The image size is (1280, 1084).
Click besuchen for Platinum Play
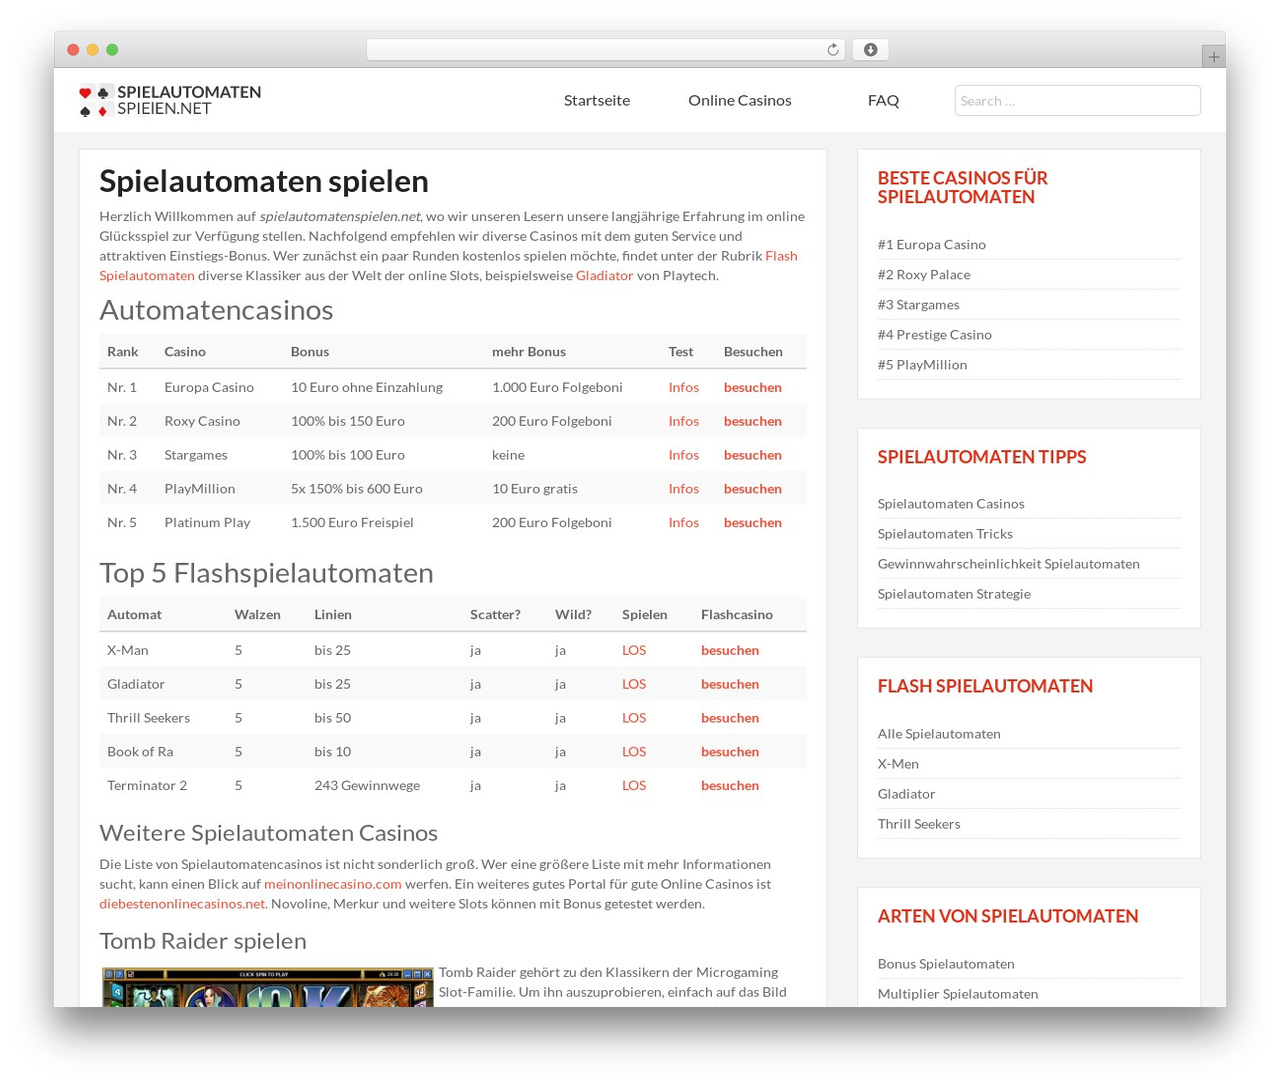coord(753,523)
